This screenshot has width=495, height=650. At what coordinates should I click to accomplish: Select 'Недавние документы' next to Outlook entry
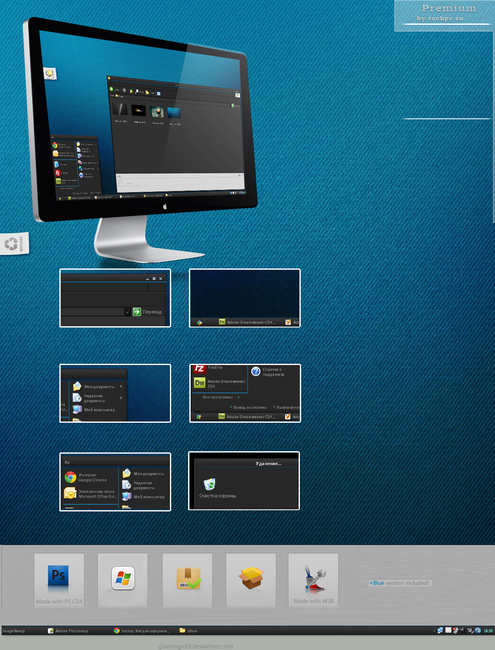coord(138,485)
